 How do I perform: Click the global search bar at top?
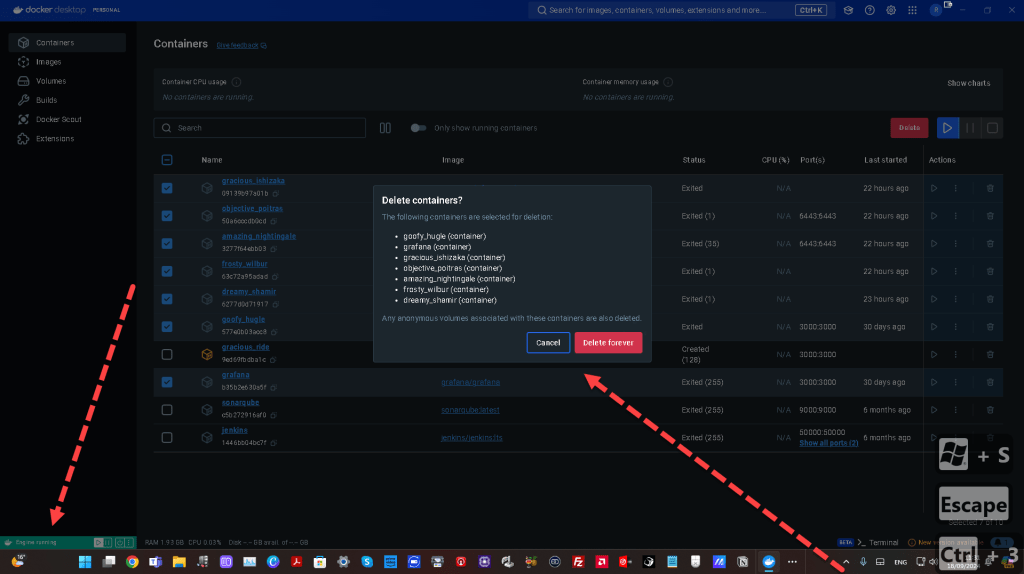tap(679, 10)
